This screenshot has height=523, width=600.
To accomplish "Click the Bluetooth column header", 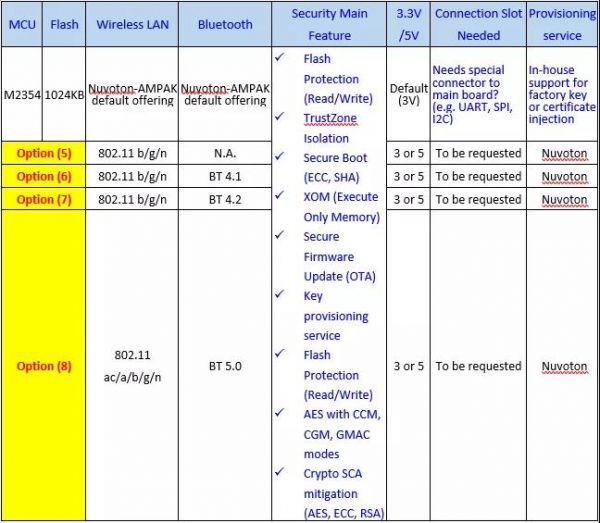I will point(225,24).
